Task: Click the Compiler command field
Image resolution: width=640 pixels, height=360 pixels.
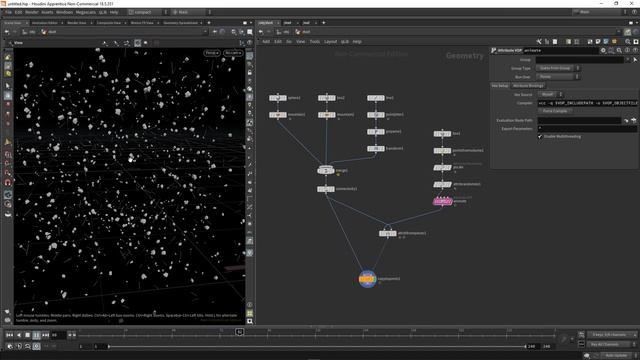Action: [587, 103]
